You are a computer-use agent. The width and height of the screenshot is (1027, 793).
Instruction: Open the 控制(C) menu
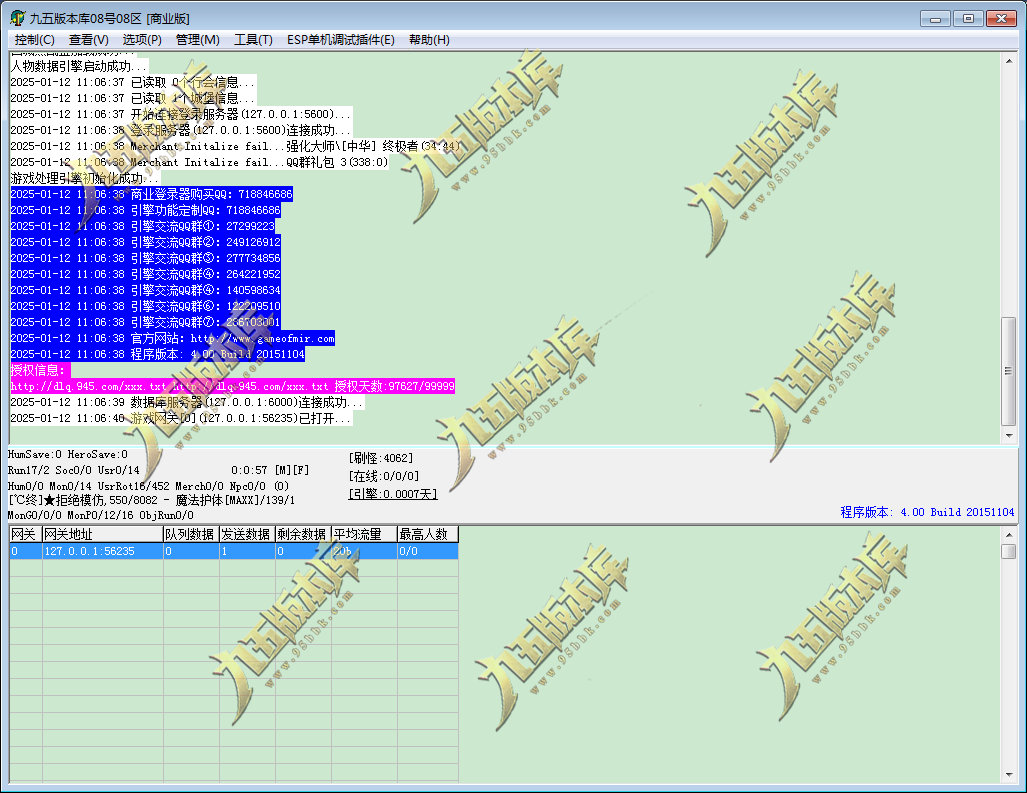pos(35,40)
